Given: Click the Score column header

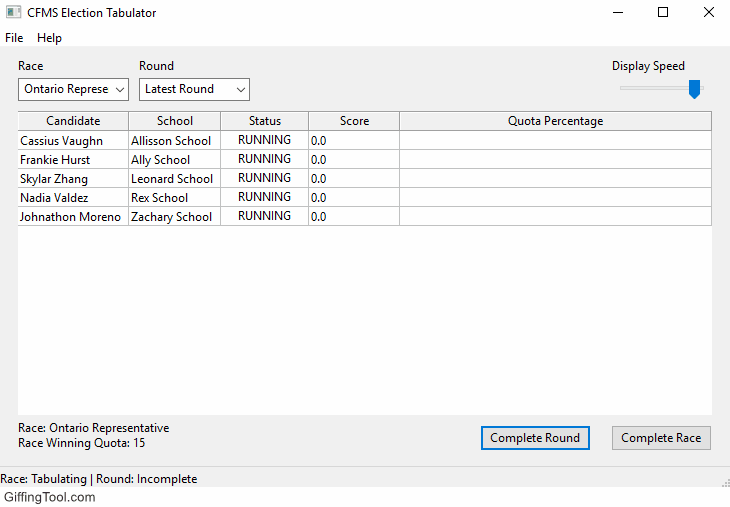Looking at the screenshot, I should click(x=354, y=121).
